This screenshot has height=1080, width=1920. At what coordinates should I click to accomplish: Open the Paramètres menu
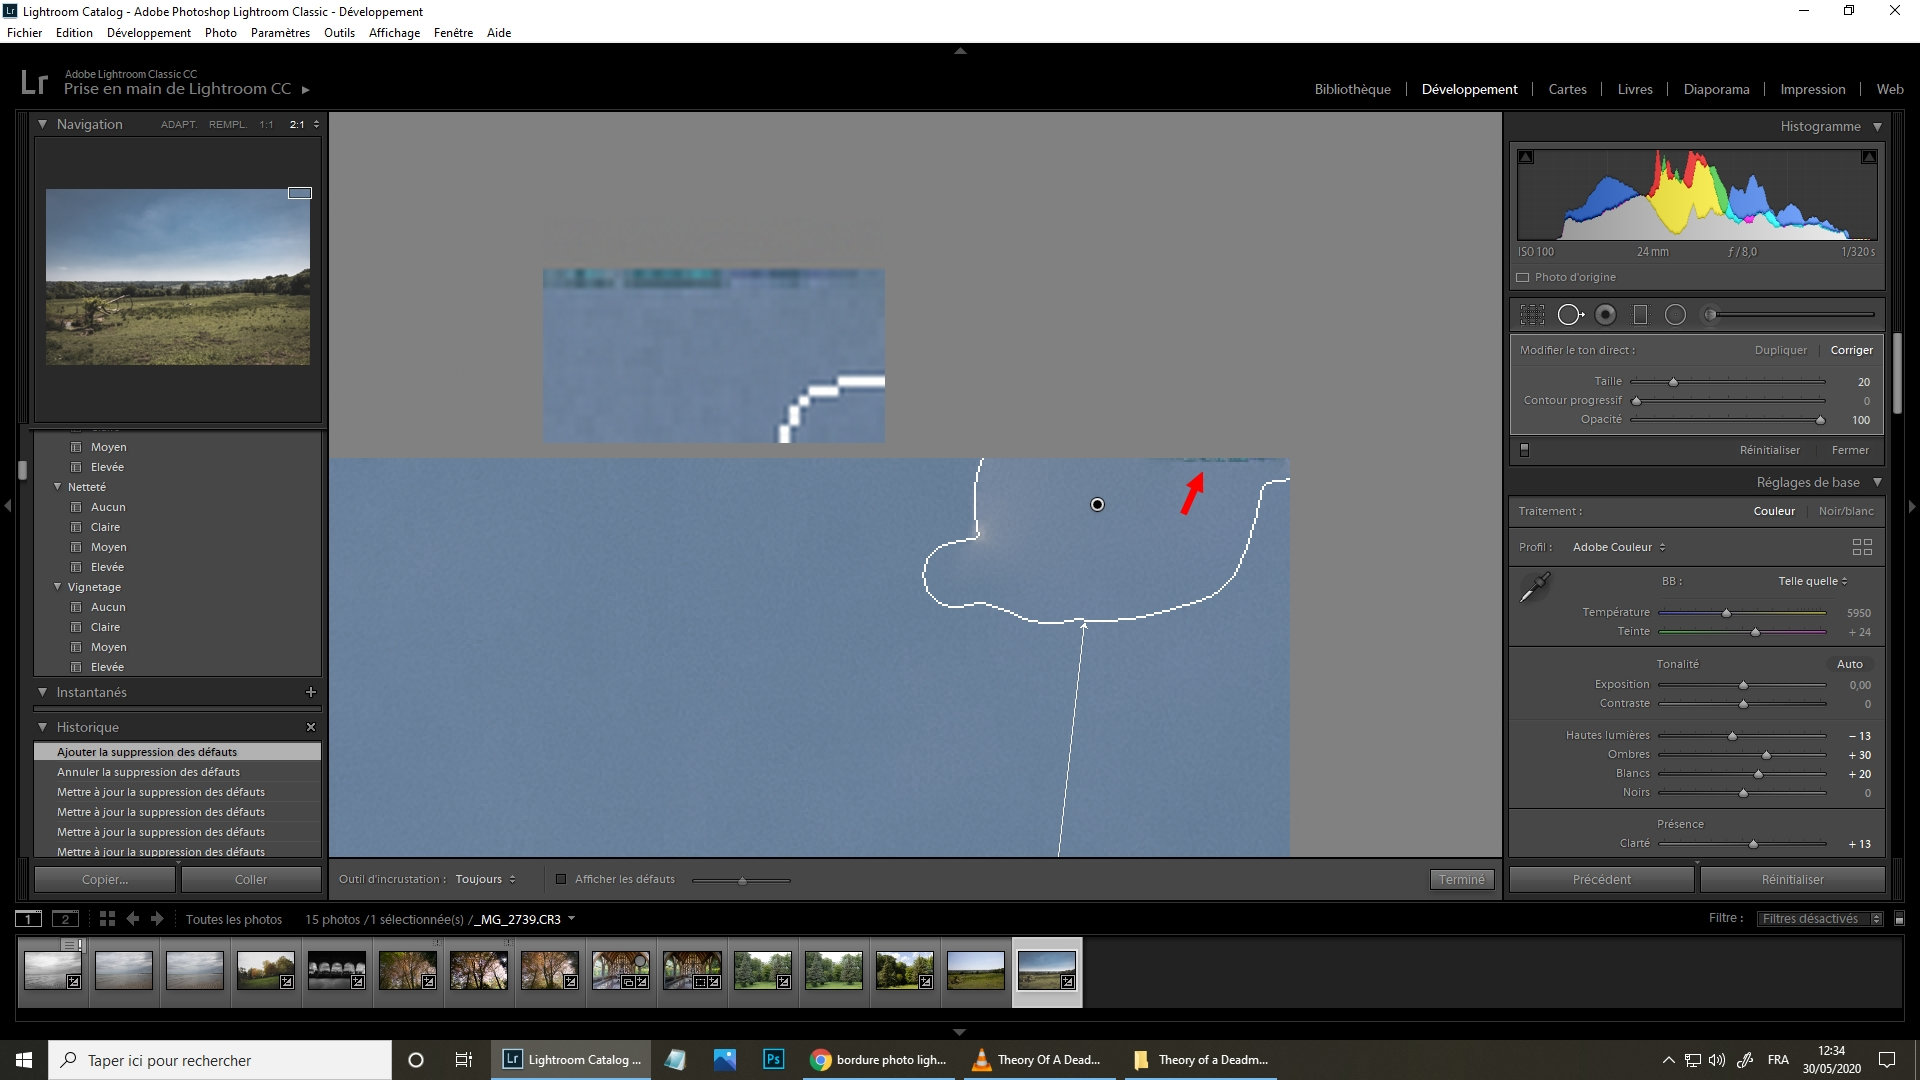(x=280, y=33)
